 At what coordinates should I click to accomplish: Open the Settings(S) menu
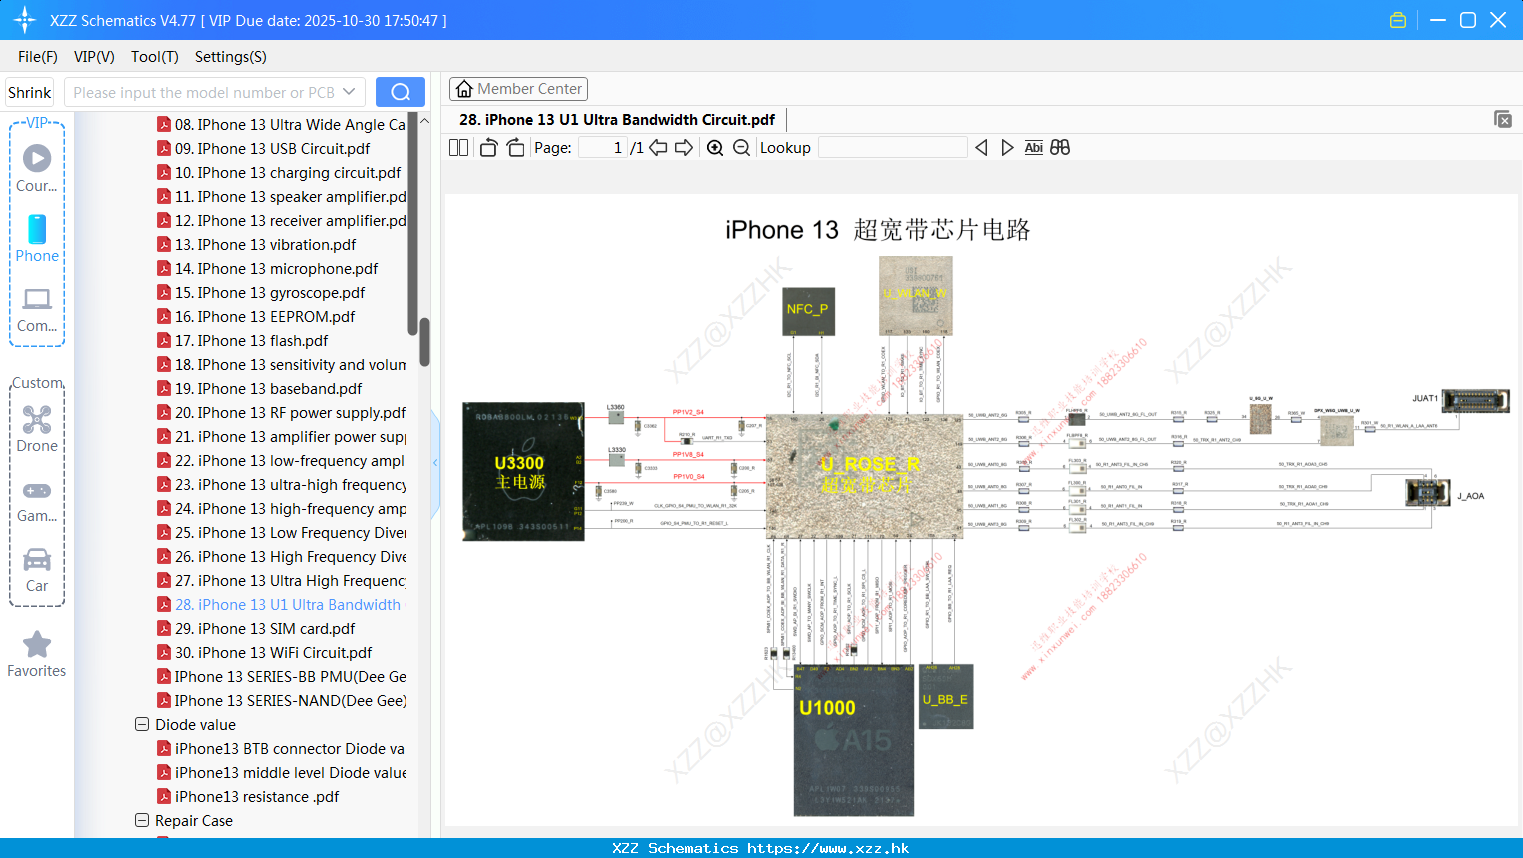231,57
